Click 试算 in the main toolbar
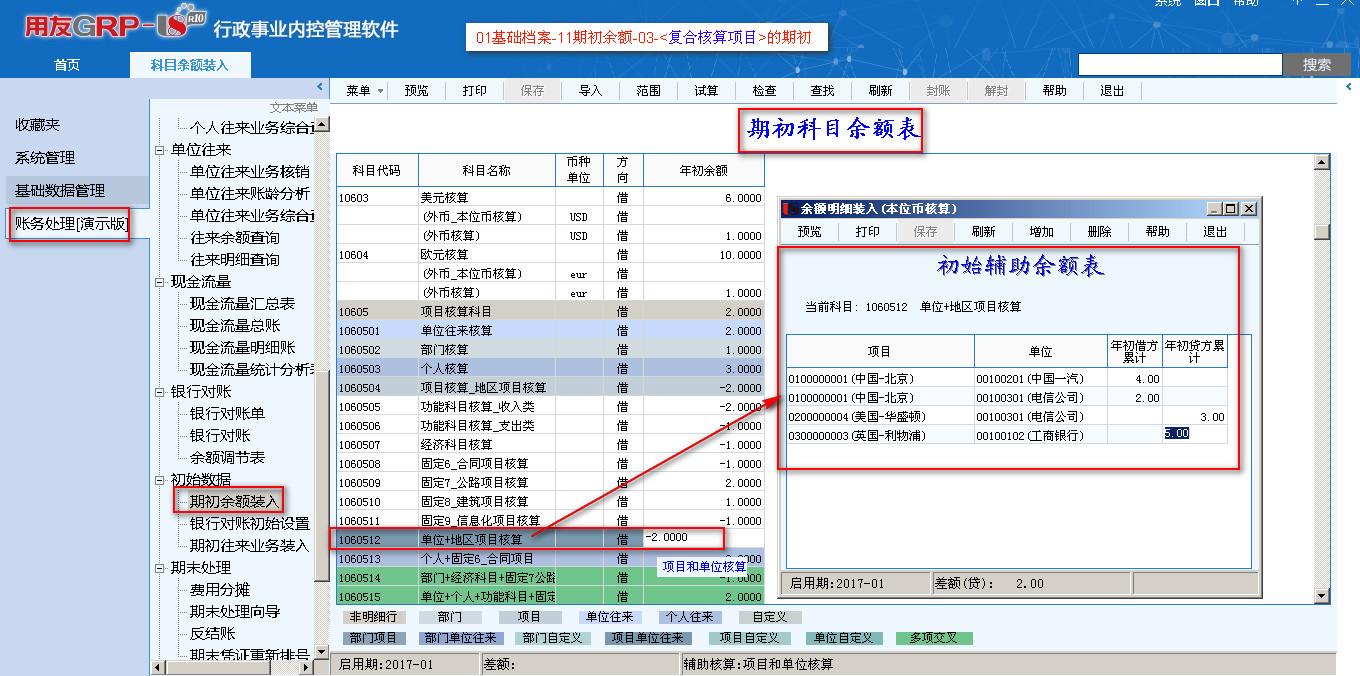 coord(706,91)
